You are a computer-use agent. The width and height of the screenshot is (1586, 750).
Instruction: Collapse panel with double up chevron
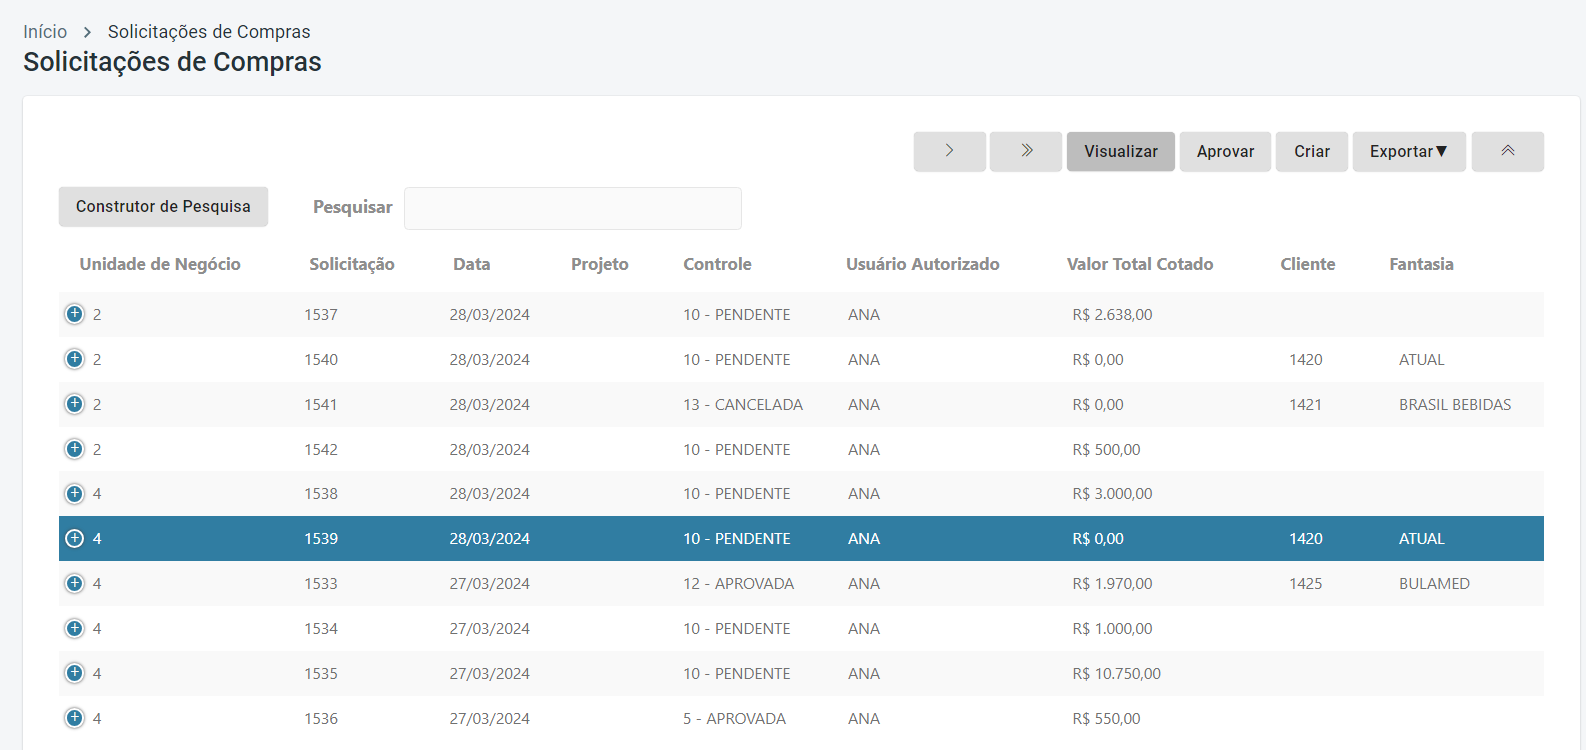pyautogui.click(x=1508, y=151)
